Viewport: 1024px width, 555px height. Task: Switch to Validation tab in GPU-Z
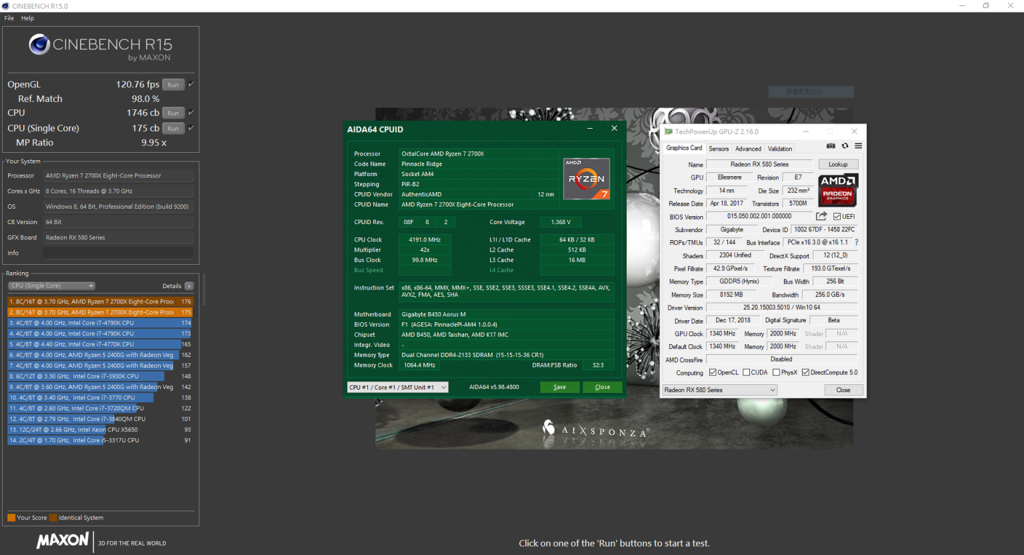(780, 149)
